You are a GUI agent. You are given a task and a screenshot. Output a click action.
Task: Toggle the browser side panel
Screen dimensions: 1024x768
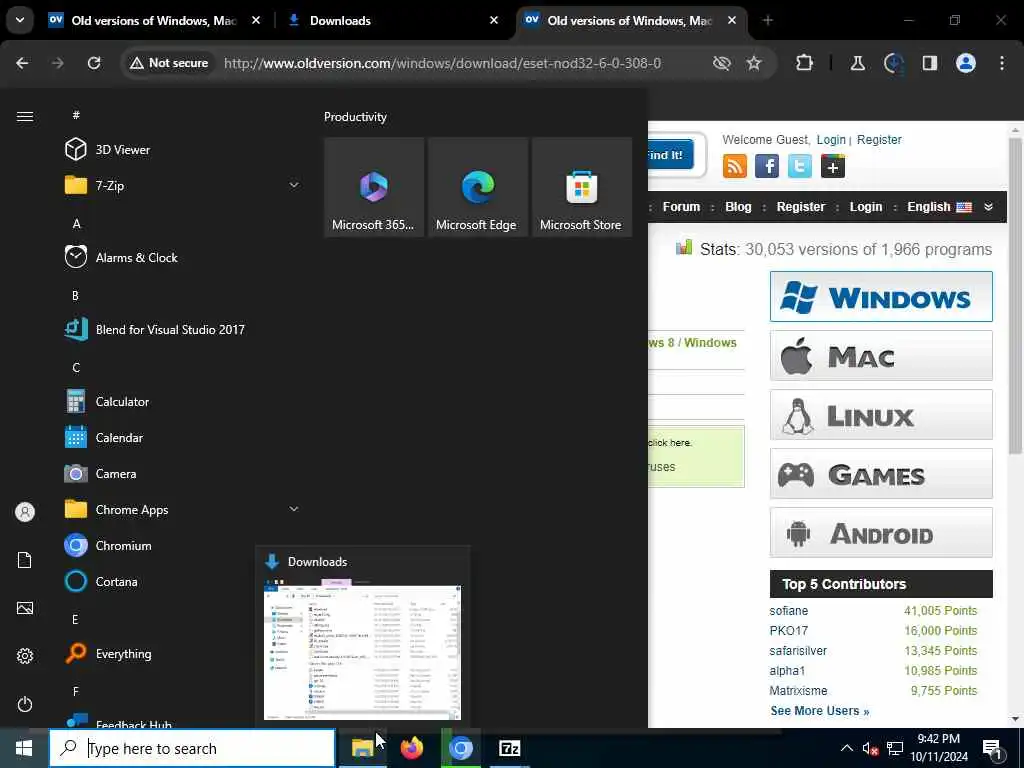point(930,63)
